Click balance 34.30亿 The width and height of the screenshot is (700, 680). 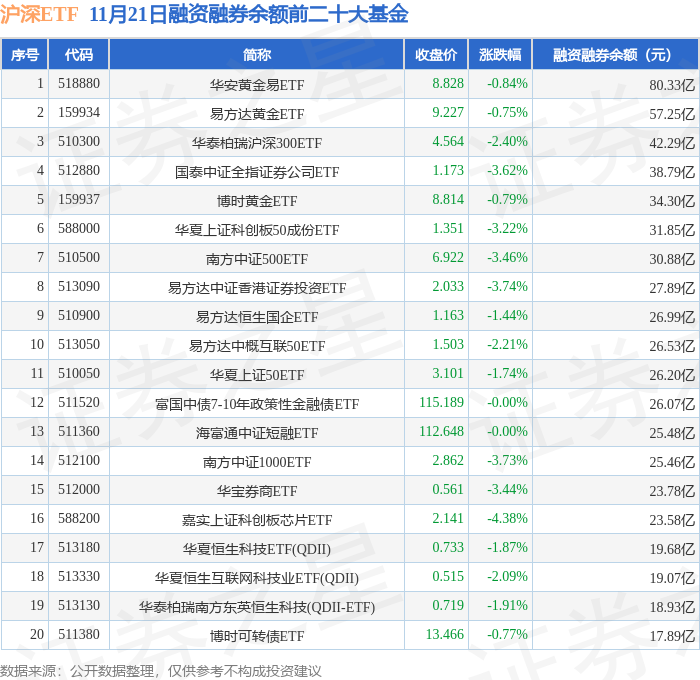click(x=672, y=201)
